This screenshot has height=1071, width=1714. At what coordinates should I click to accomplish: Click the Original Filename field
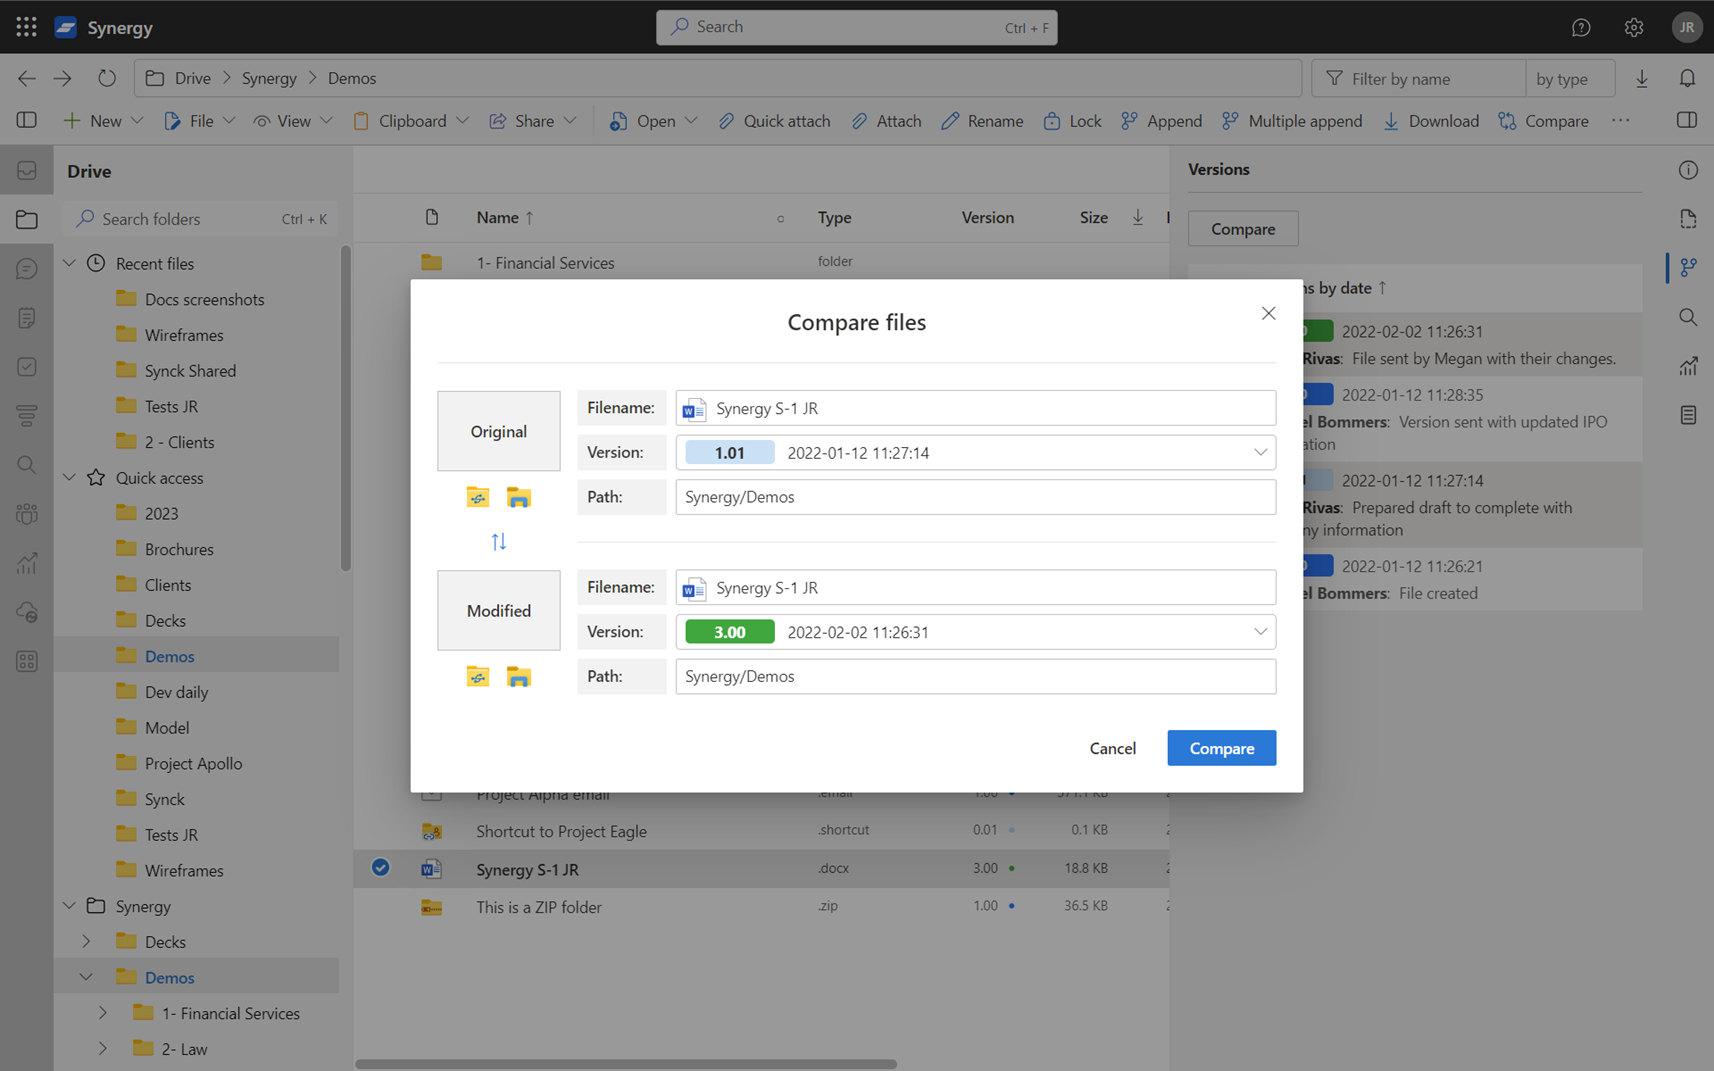pyautogui.click(x=975, y=408)
